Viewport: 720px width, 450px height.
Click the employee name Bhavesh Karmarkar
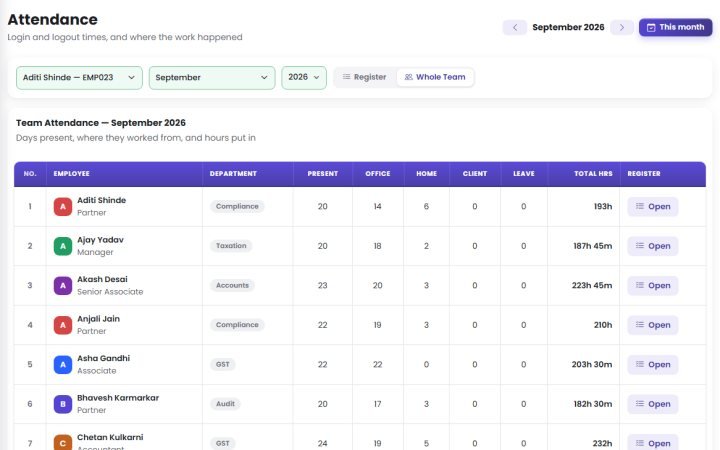point(118,398)
